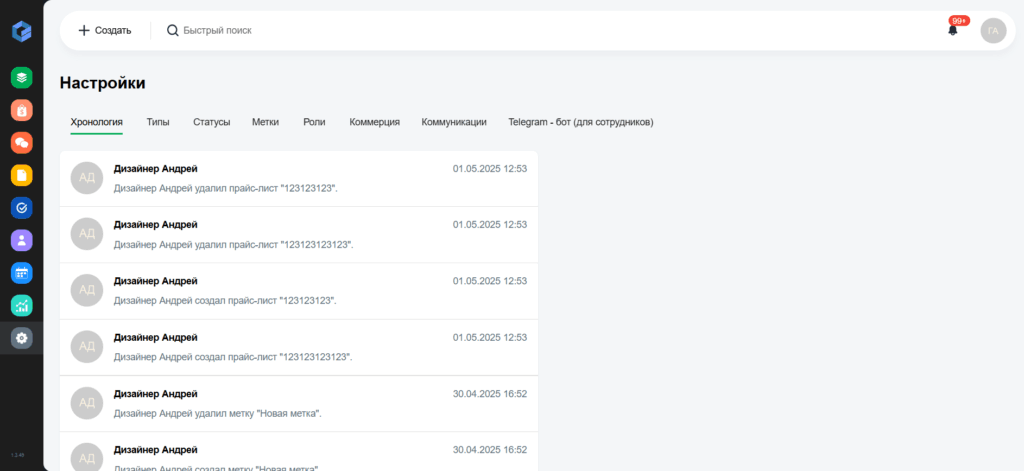Open the yellow document sidebar icon
Image resolution: width=1024 pixels, height=471 pixels.
point(22,175)
